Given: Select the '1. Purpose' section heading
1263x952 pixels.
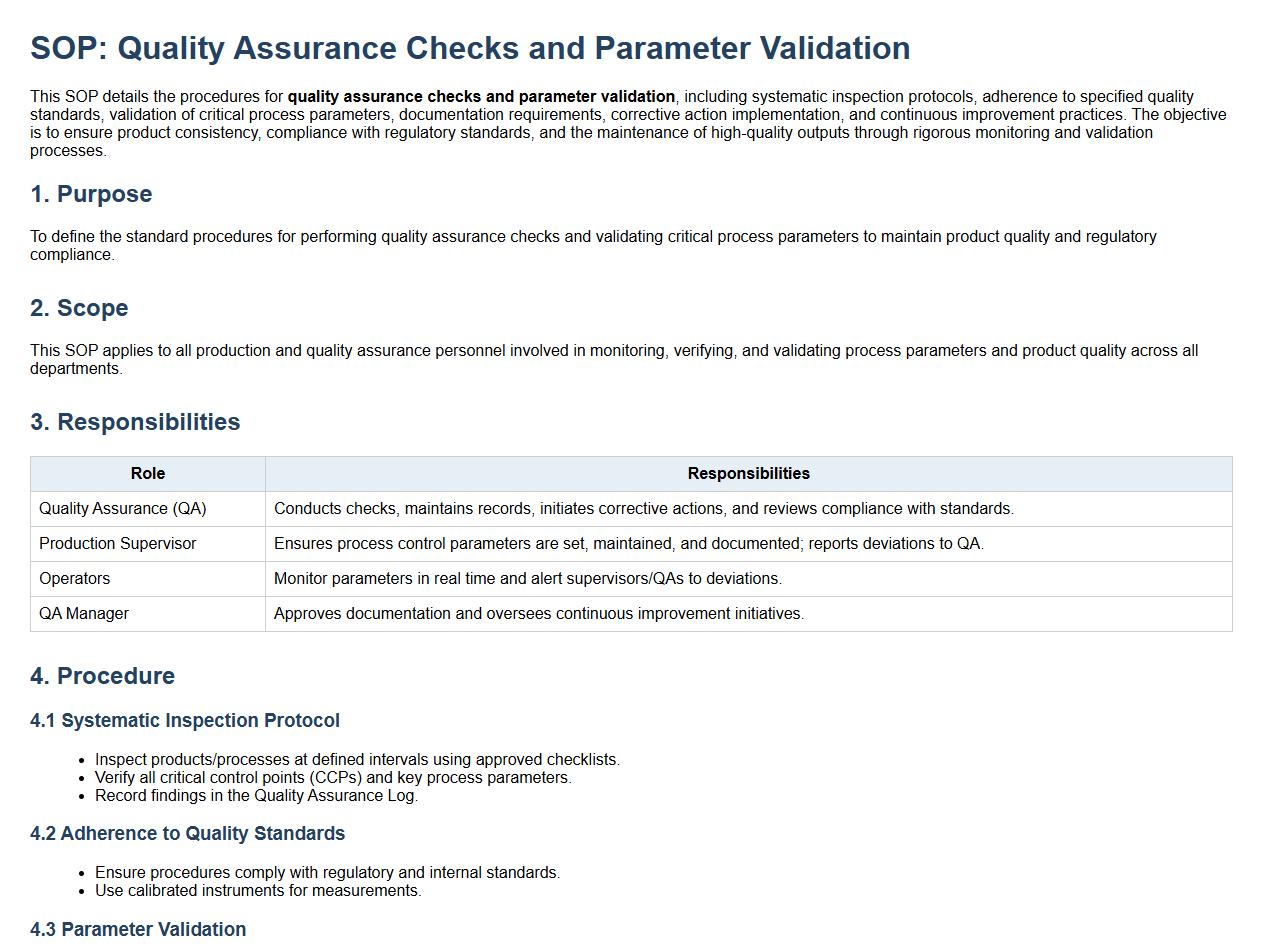Looking at the screenshot, I should (91, 194).
